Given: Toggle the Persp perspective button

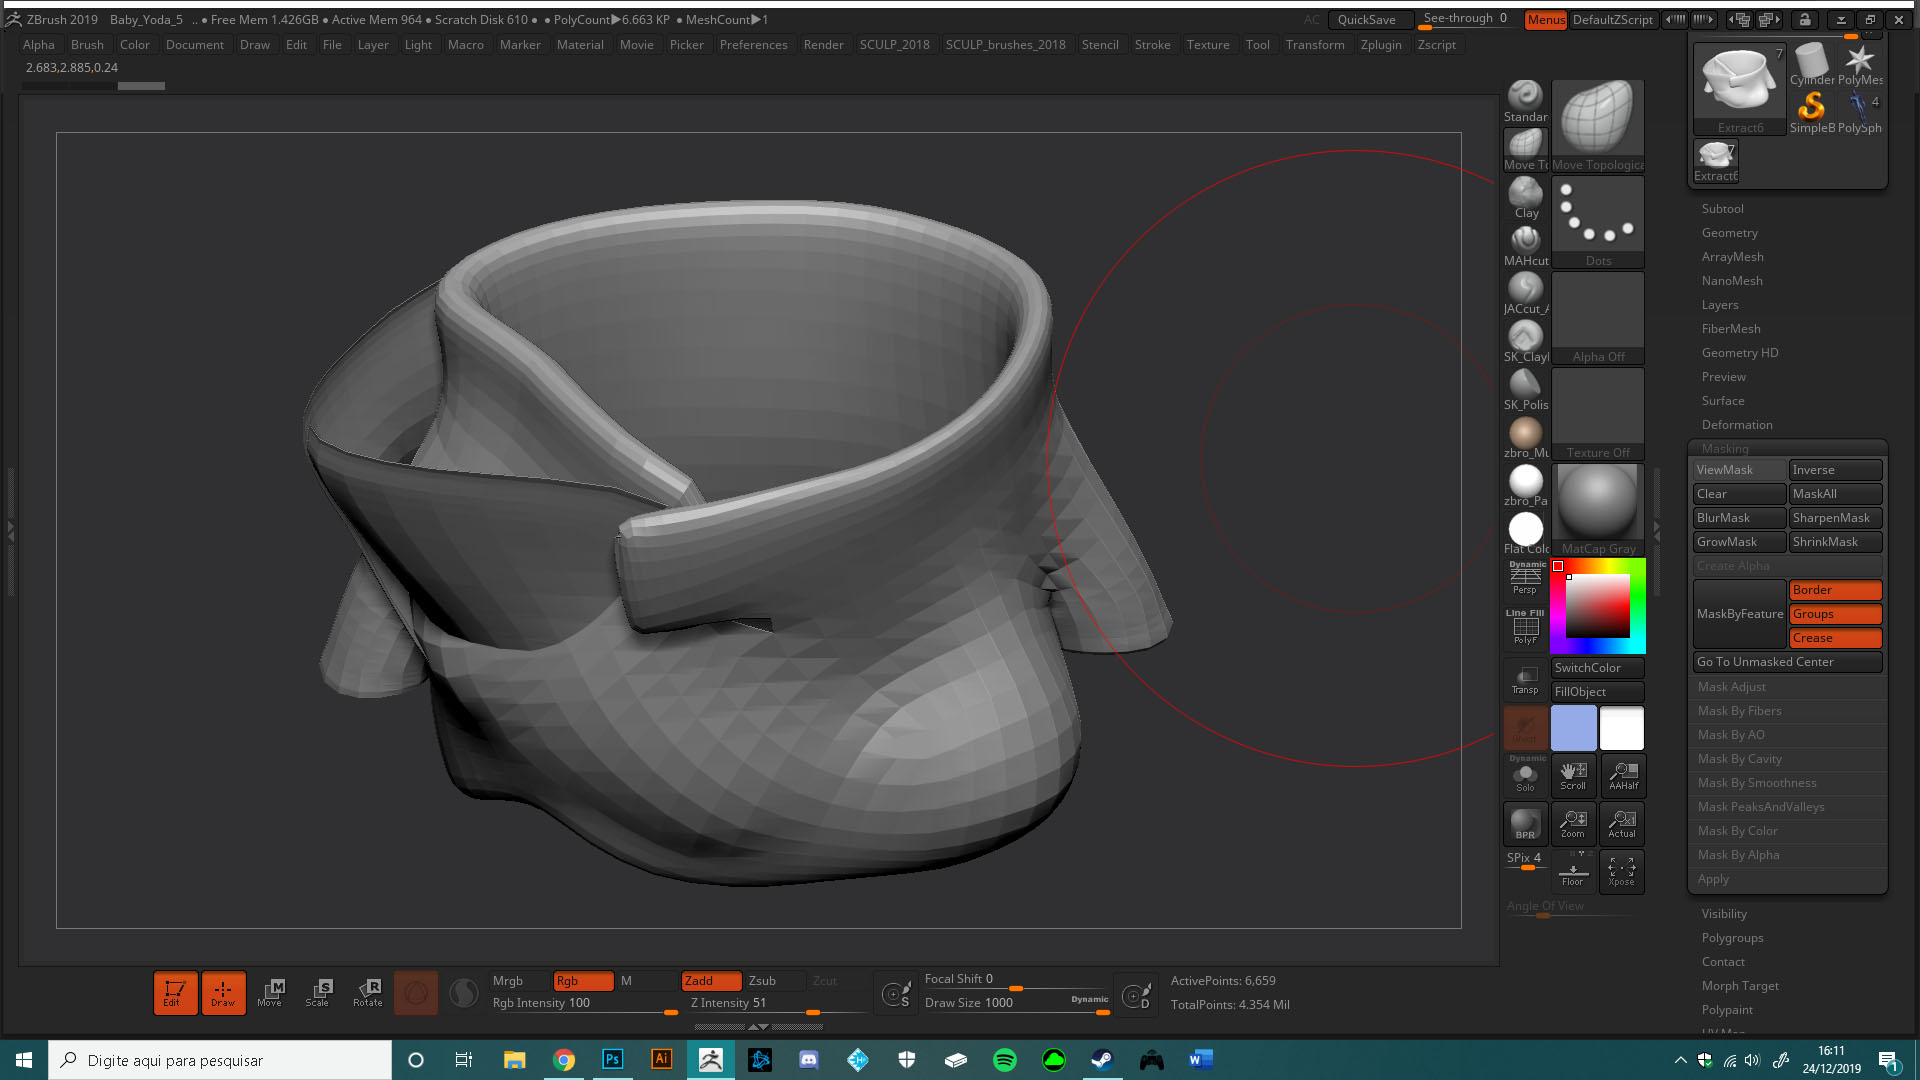Looking at the screenshot, I should coord(1525,578).
